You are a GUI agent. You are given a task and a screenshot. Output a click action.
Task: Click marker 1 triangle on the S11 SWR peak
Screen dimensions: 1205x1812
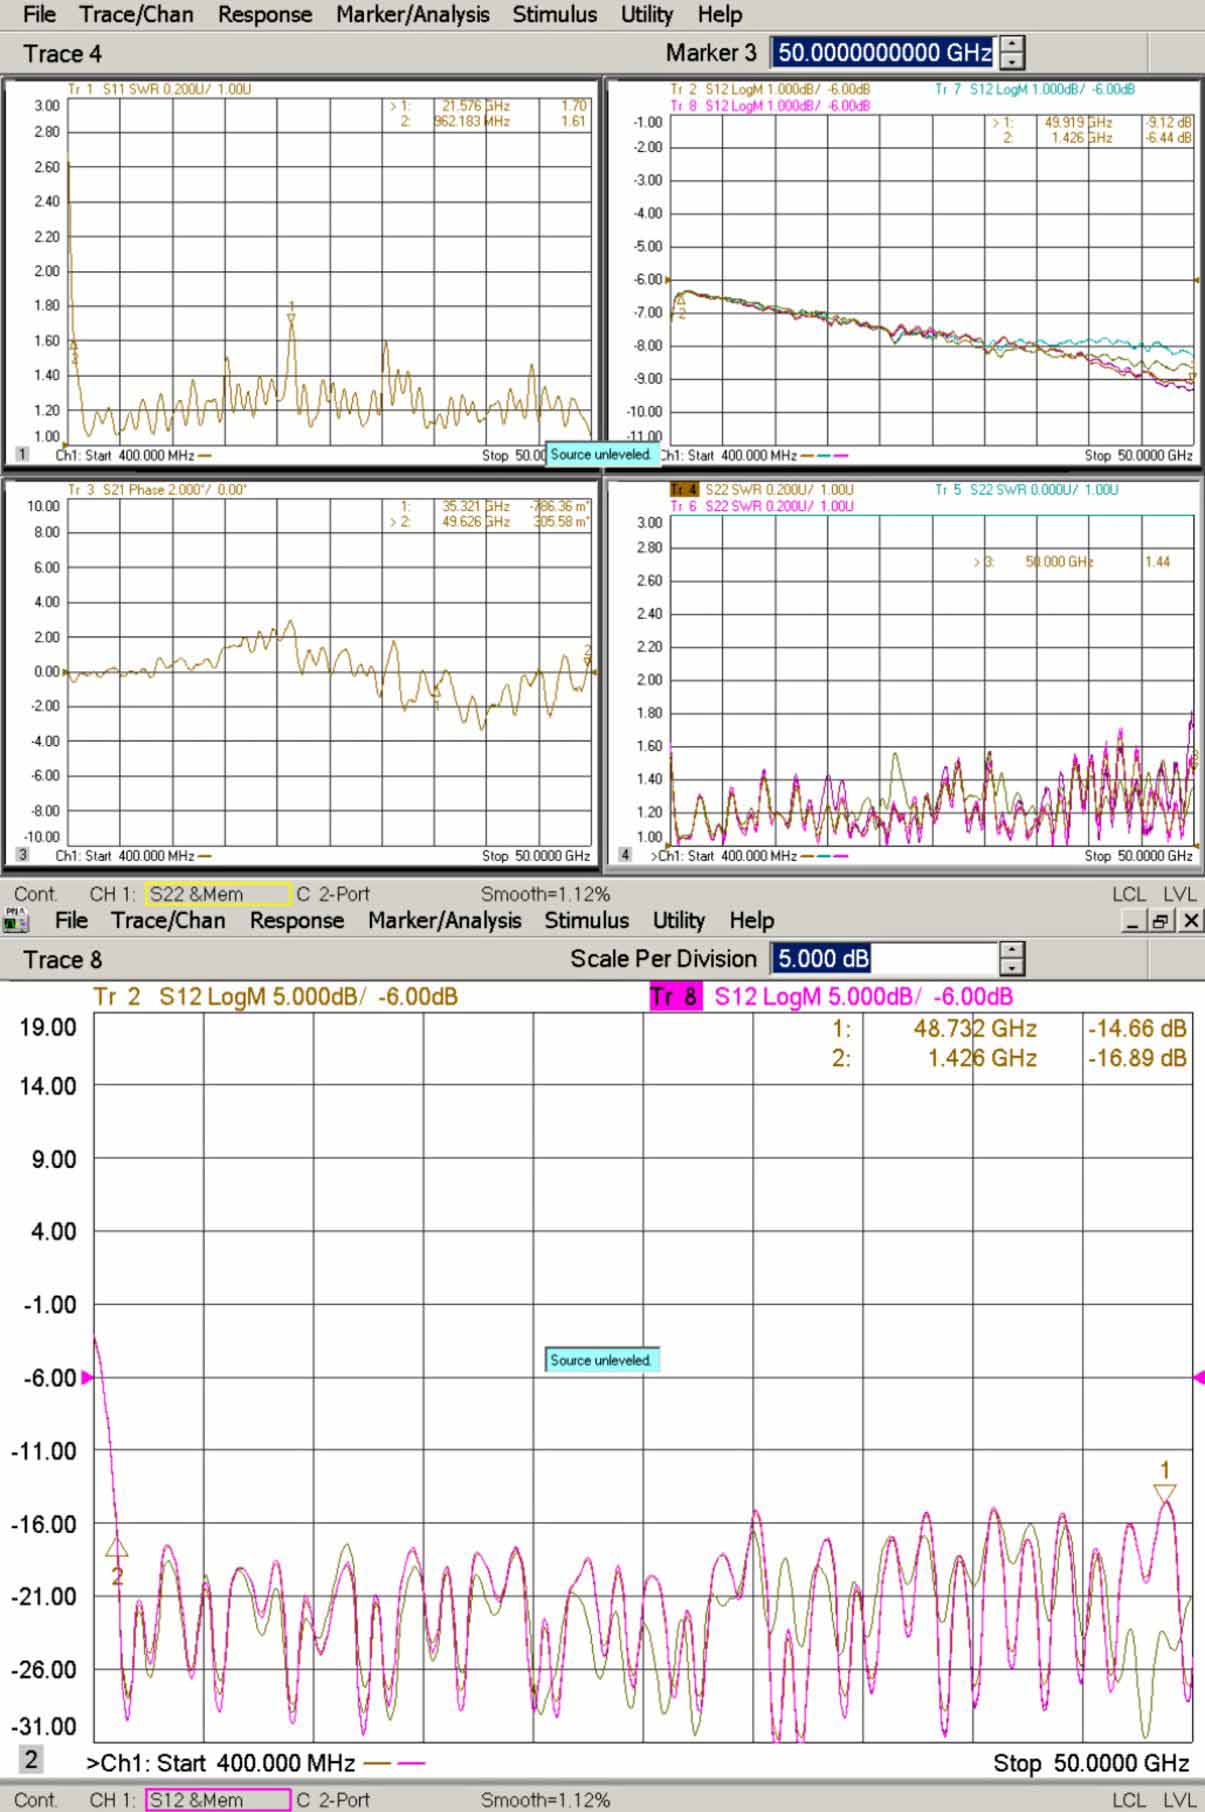[x=291, y=319]
